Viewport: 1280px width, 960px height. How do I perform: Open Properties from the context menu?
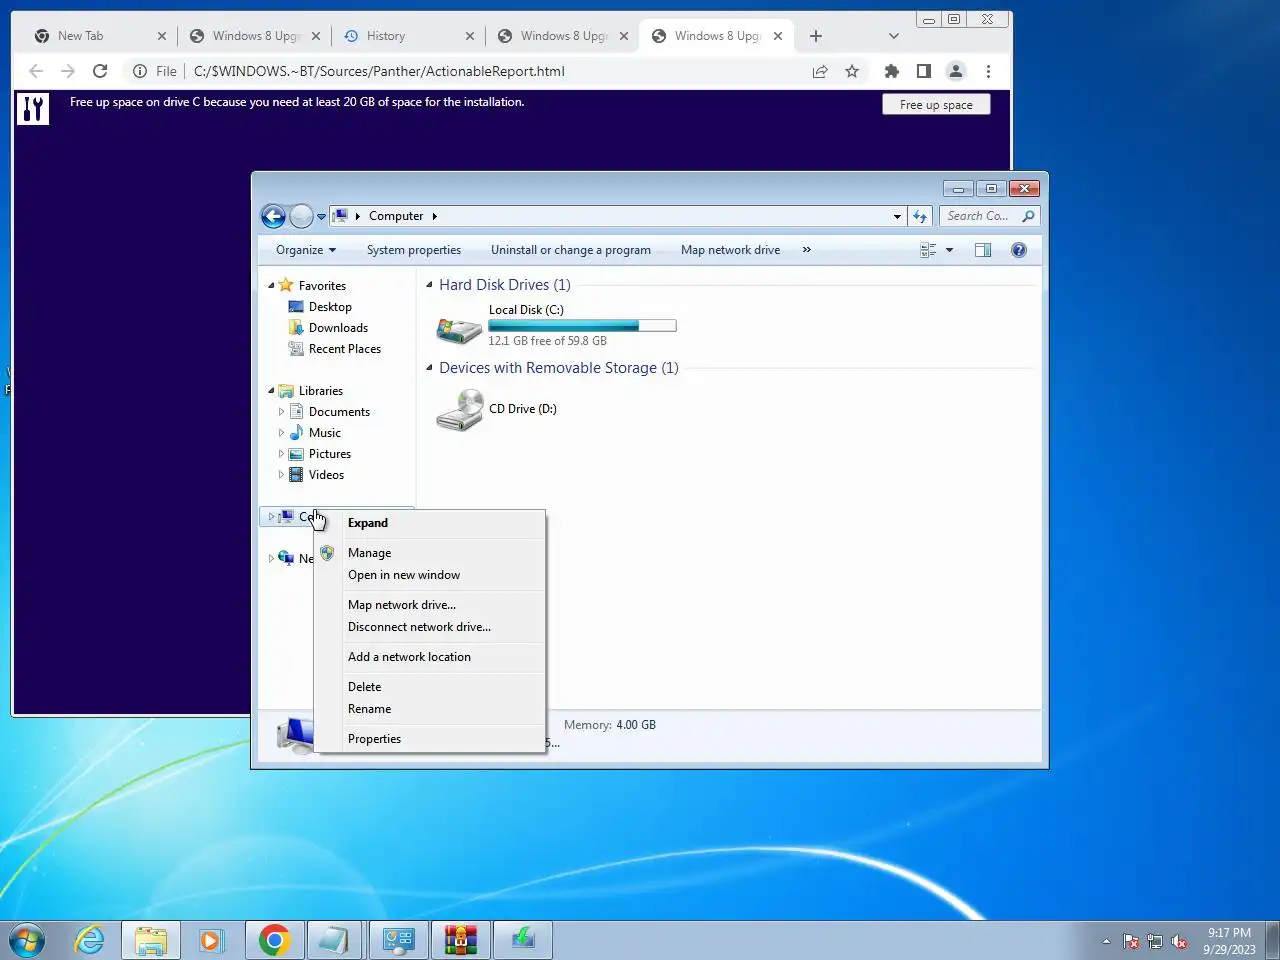[430, 739]
